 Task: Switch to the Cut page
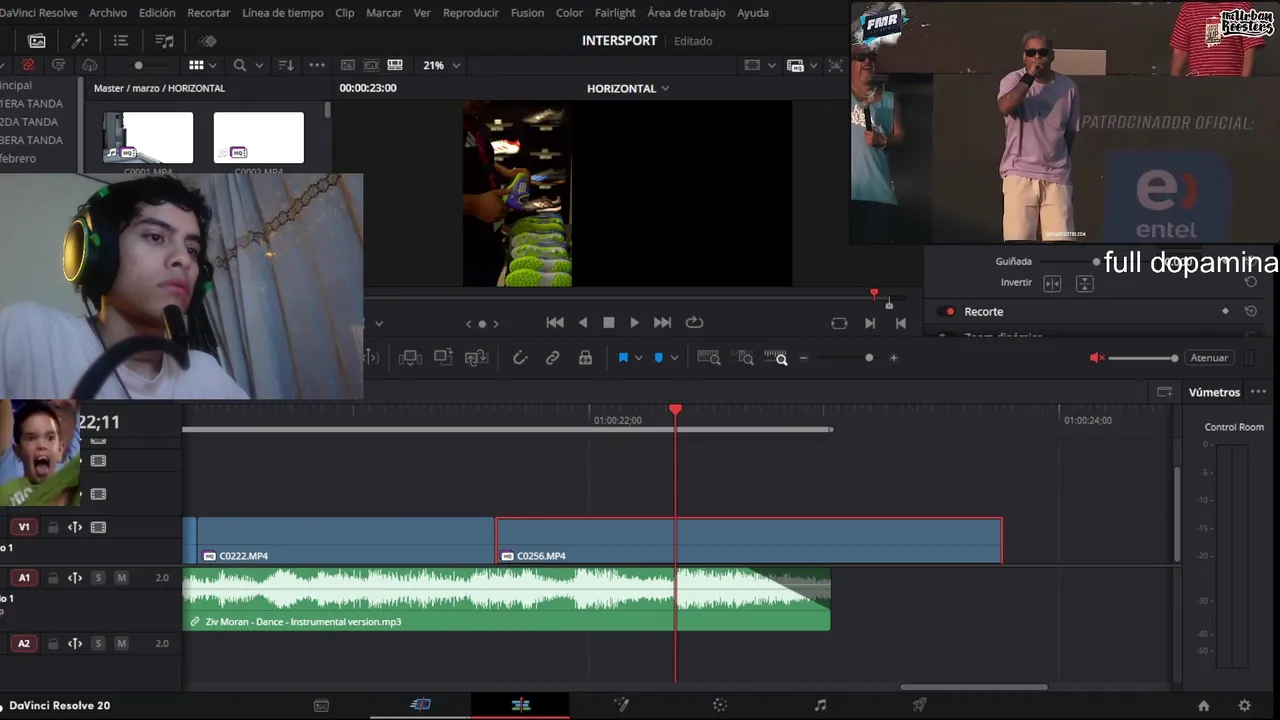click(420, 705)
